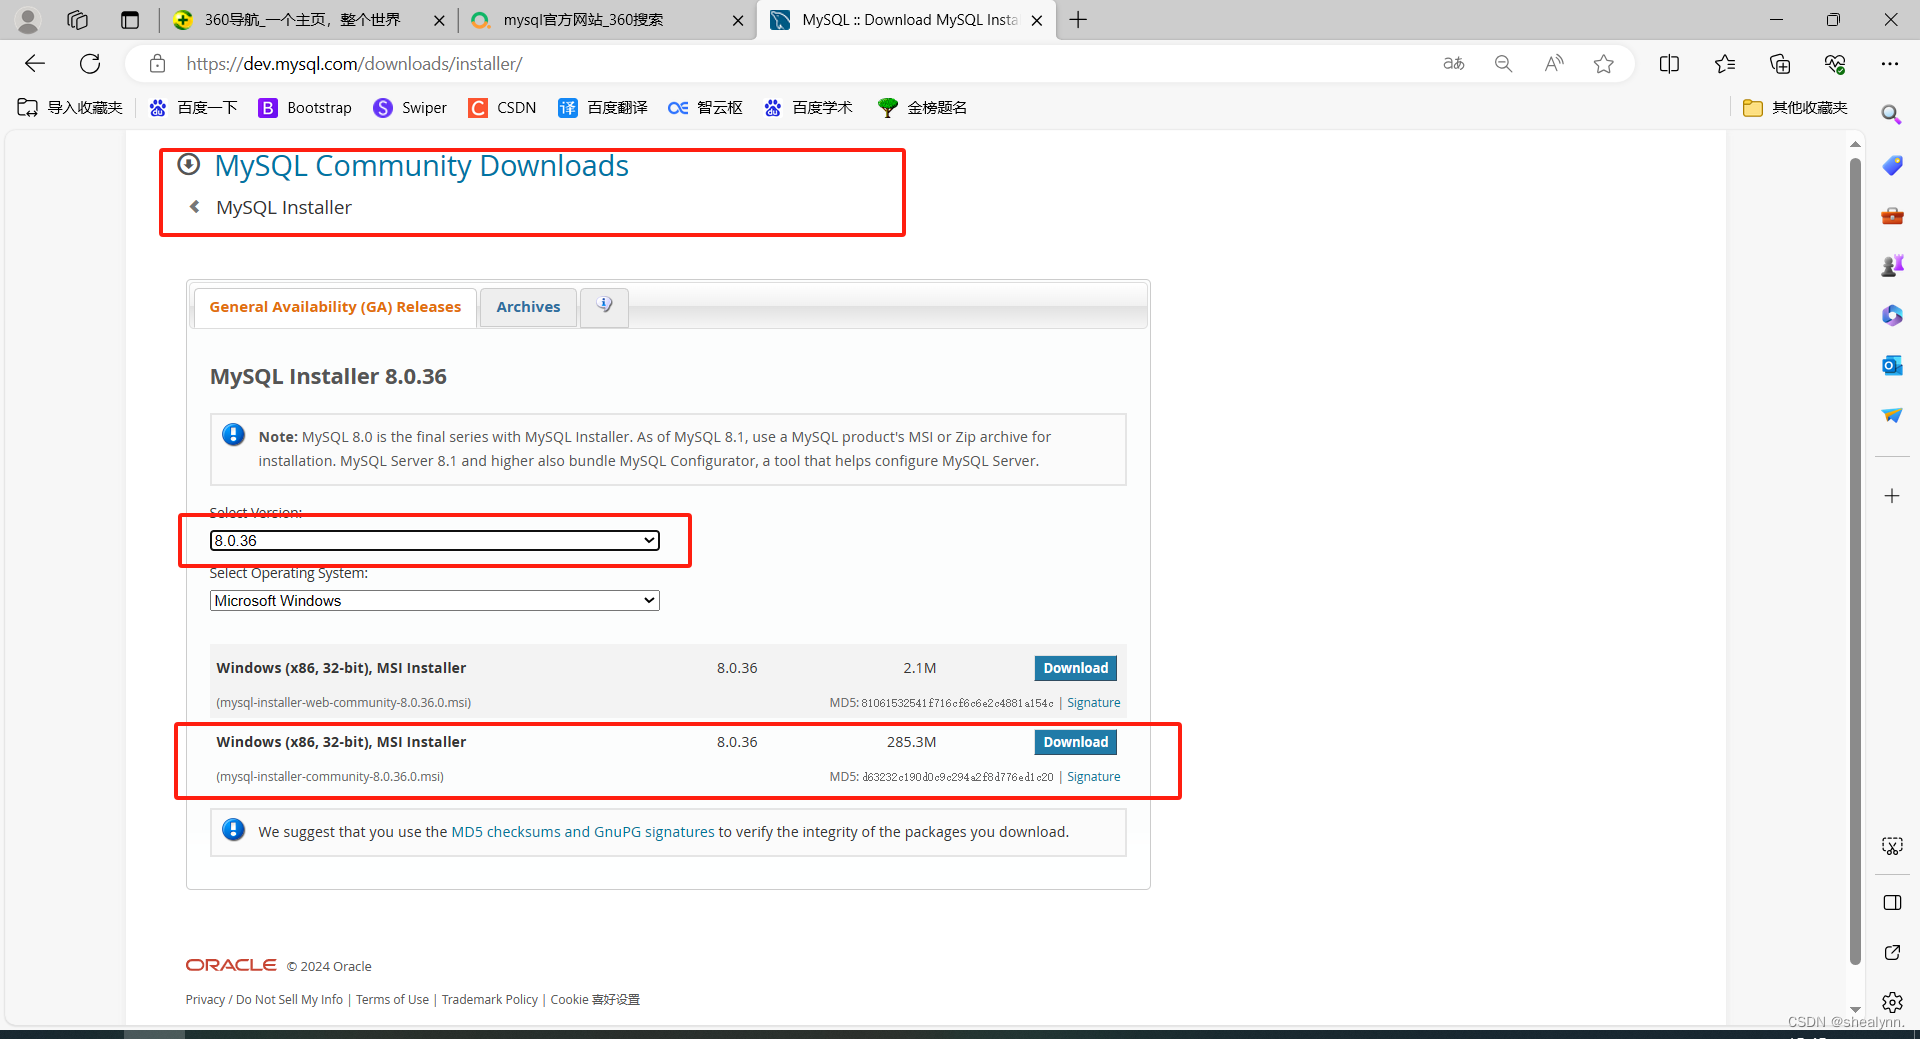Open Bootstrap bookmark

click(305, 108)
